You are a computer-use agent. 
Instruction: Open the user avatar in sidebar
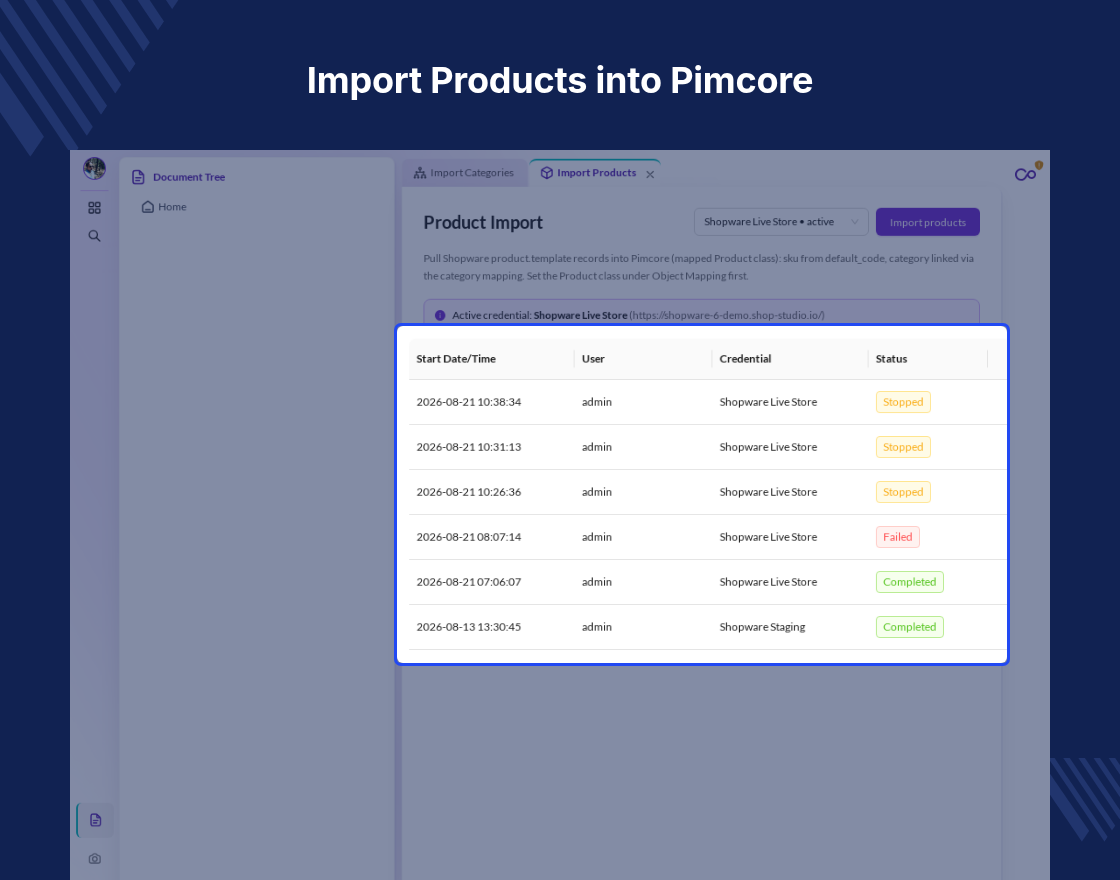[94, 169]
